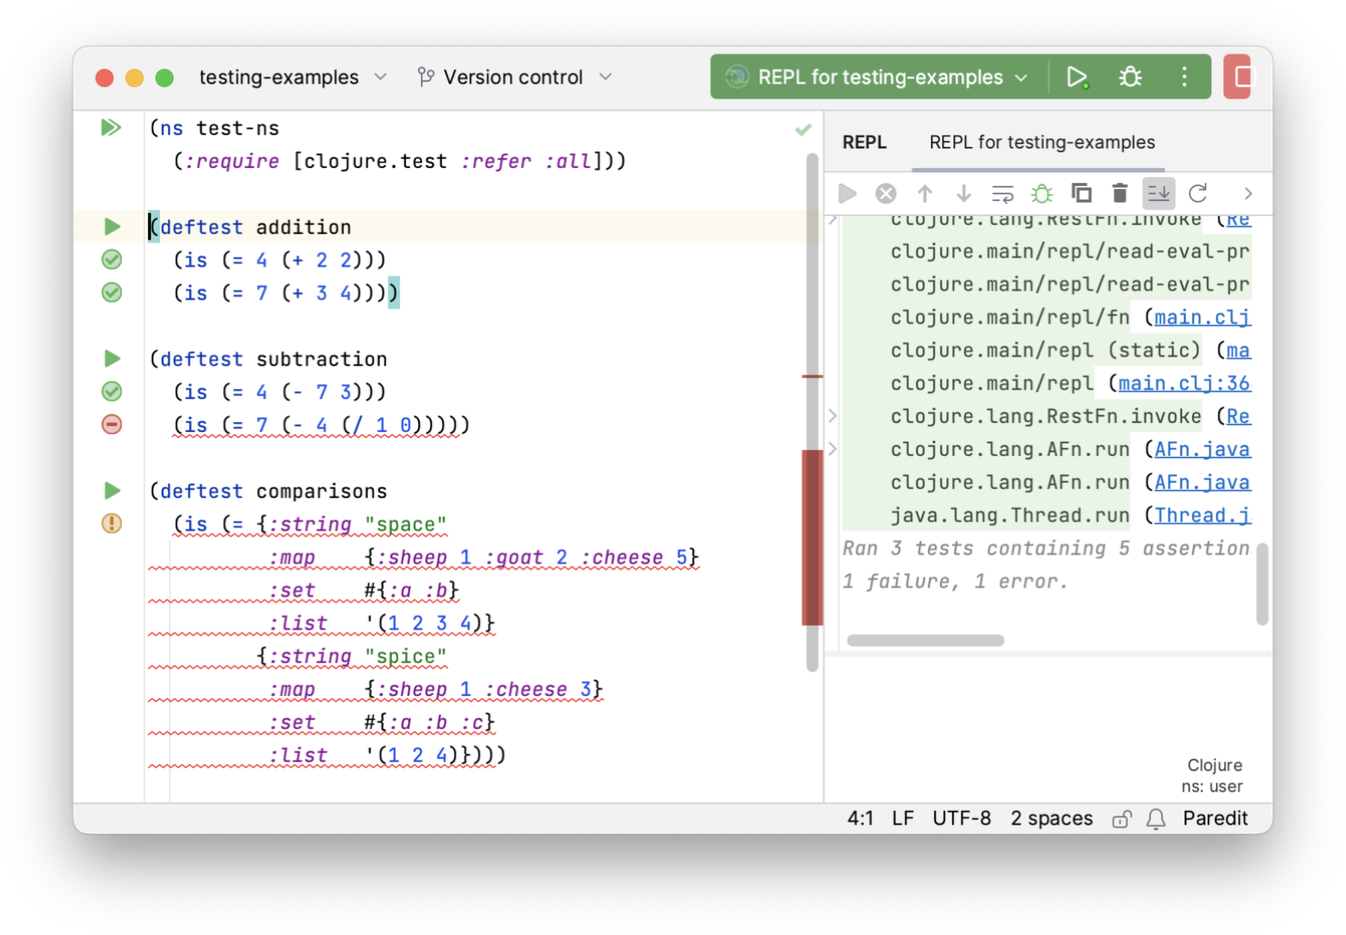This screenshot has height=935, width=1346.
Task: Click the greyed-out execute button in the REPL toolbar
Action: [847, 193]
